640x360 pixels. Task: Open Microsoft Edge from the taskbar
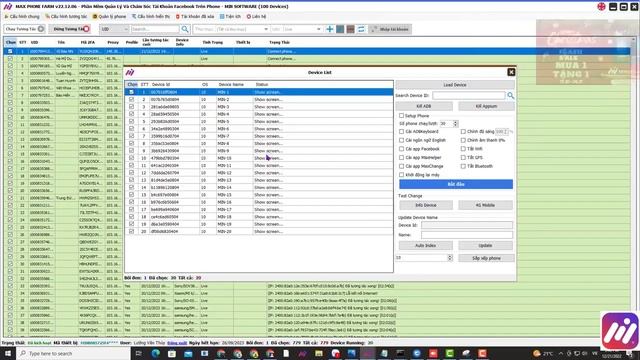[x=156, y=353]
